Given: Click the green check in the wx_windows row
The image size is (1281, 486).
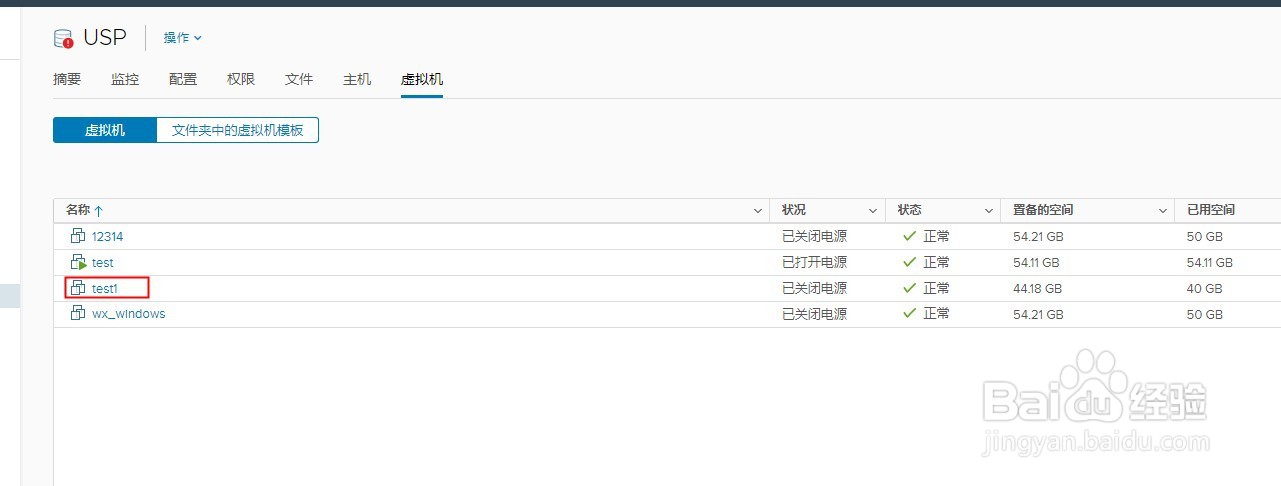Looking at the screenshot, I should click(909, 313).
